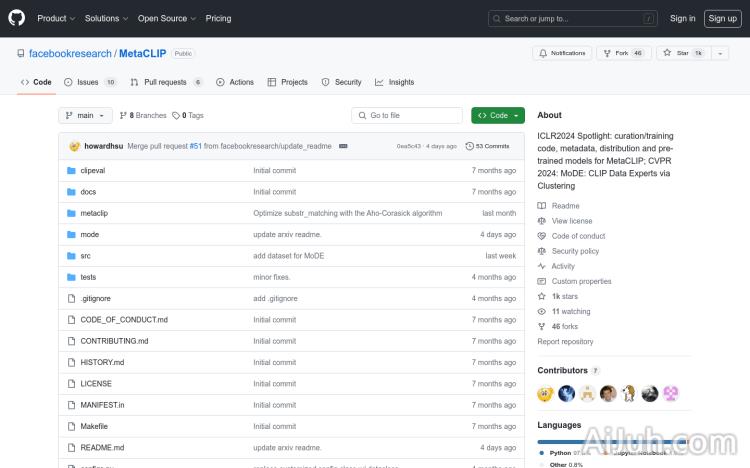This screenshot has width=750, height=468.
Task: Click the clipeval folder icon
Action: pos(71,170)
